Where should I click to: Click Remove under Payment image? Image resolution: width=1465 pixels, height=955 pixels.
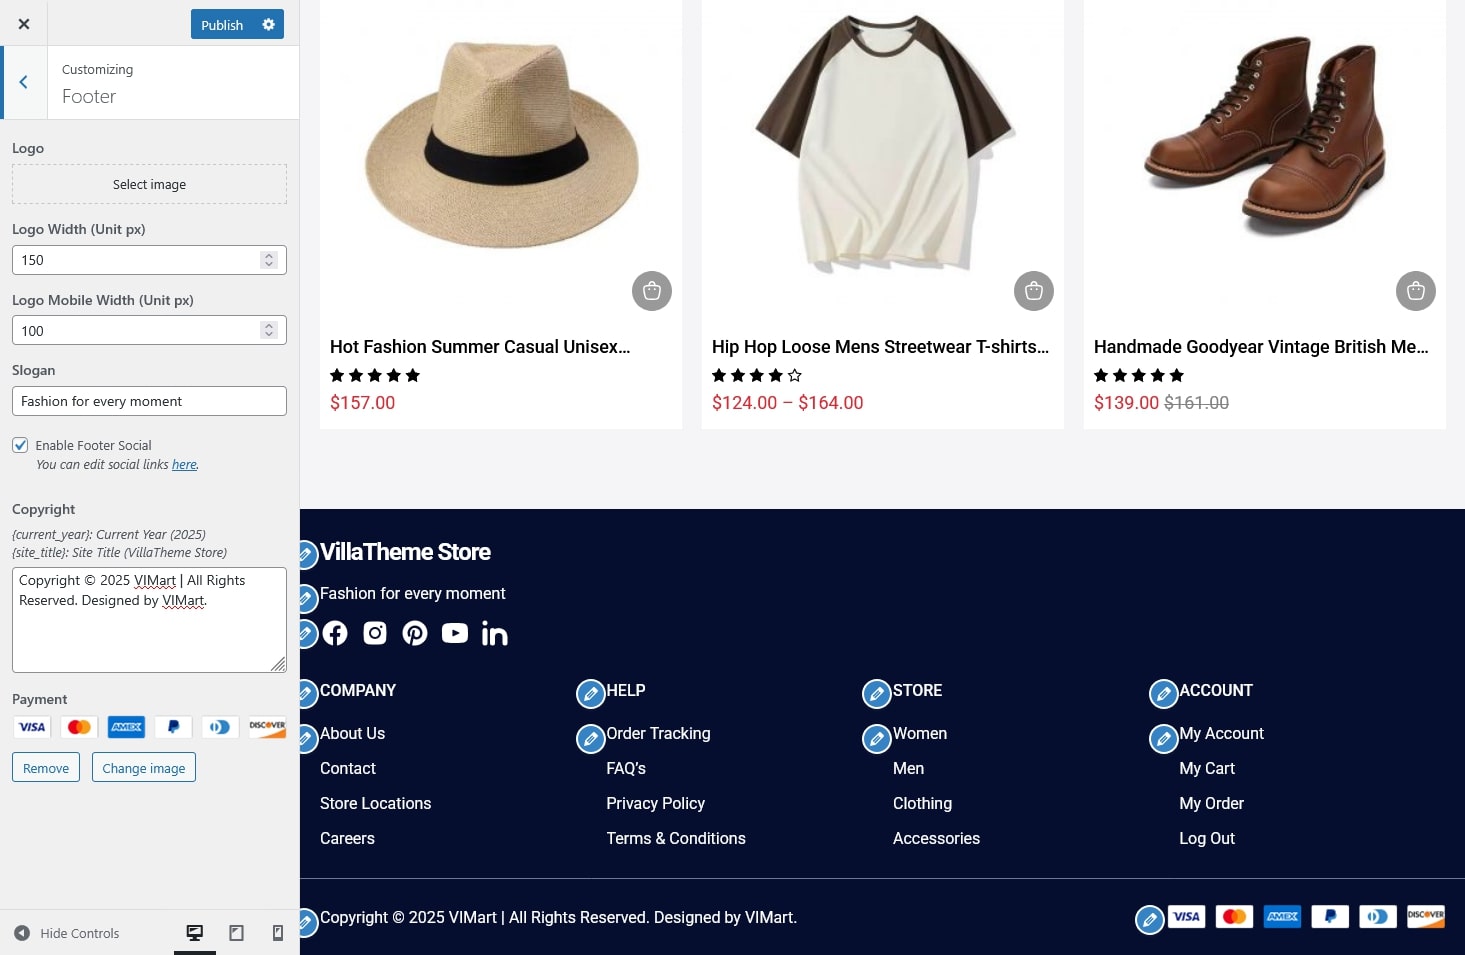point(46,768)
